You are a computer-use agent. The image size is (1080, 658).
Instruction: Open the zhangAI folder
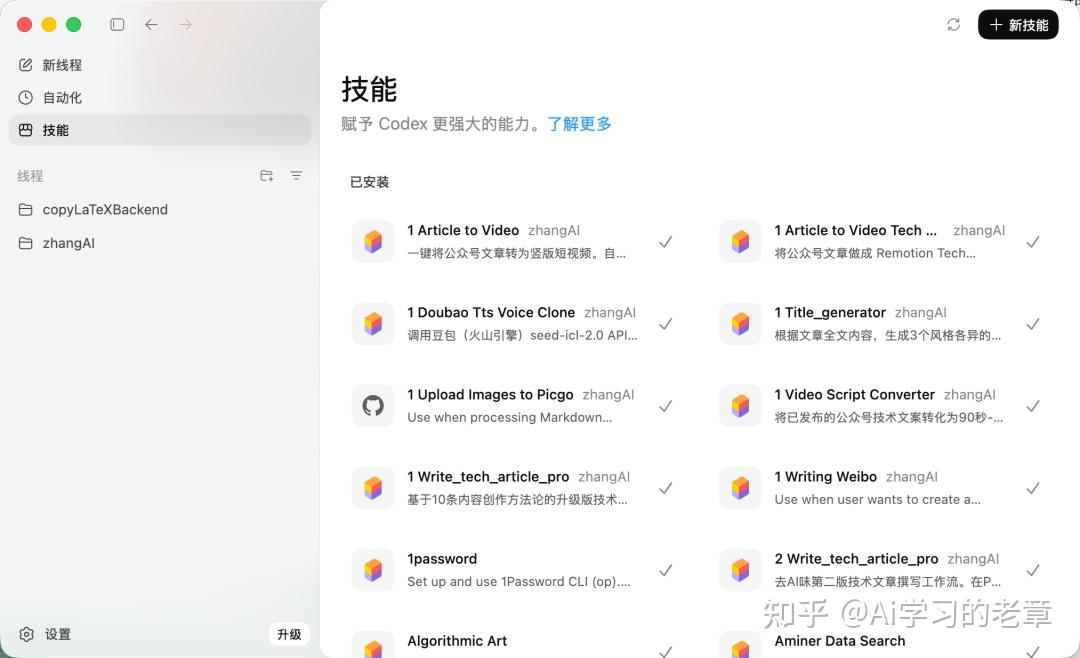coord(160,243)
